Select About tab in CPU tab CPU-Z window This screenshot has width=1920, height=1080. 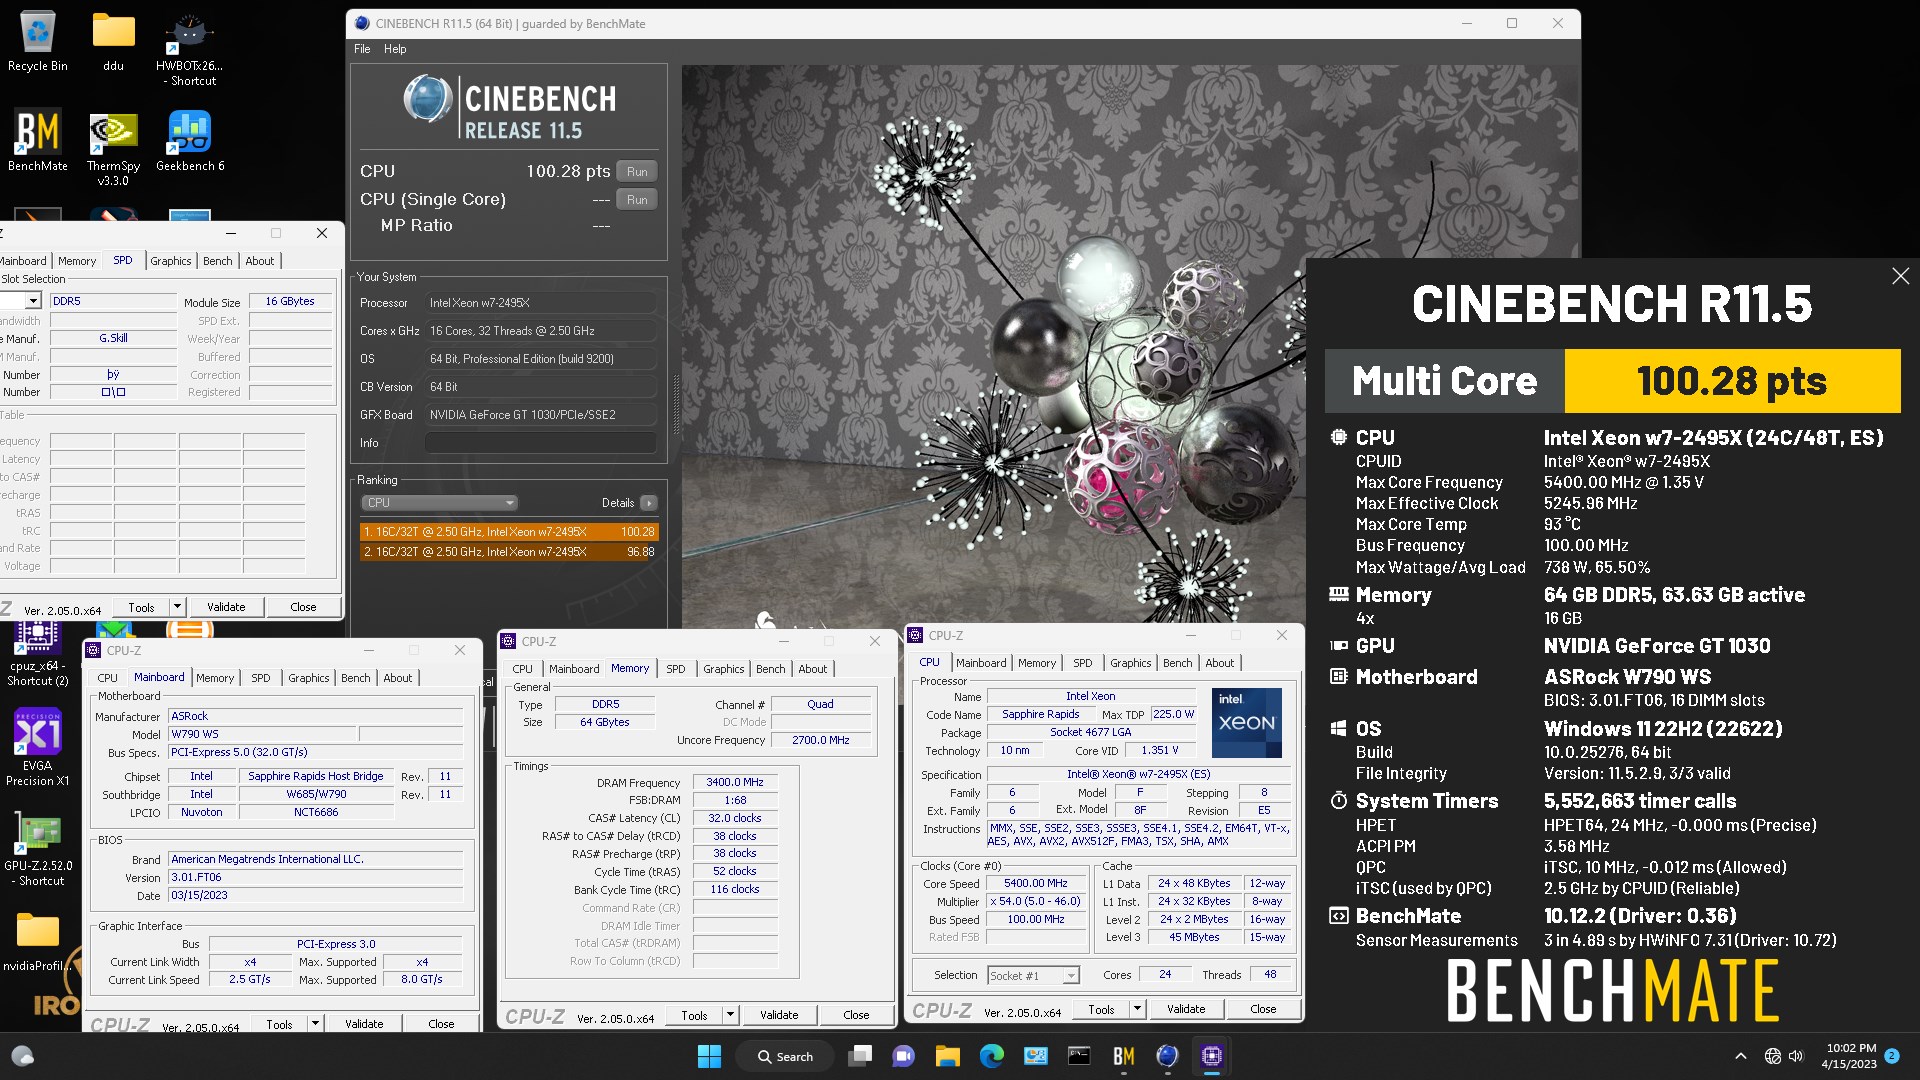tap(1219, 663)
